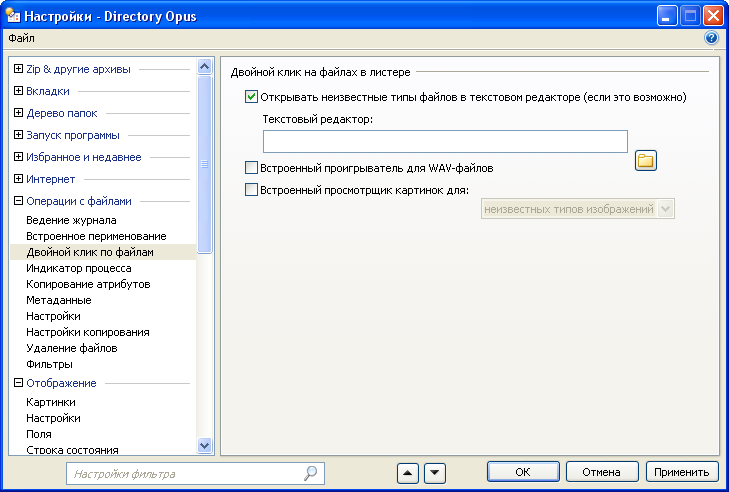The width and height of the screenshot is (729, 492).
Task: Click Операции с файлами heading text
Action: coord(79,201)
